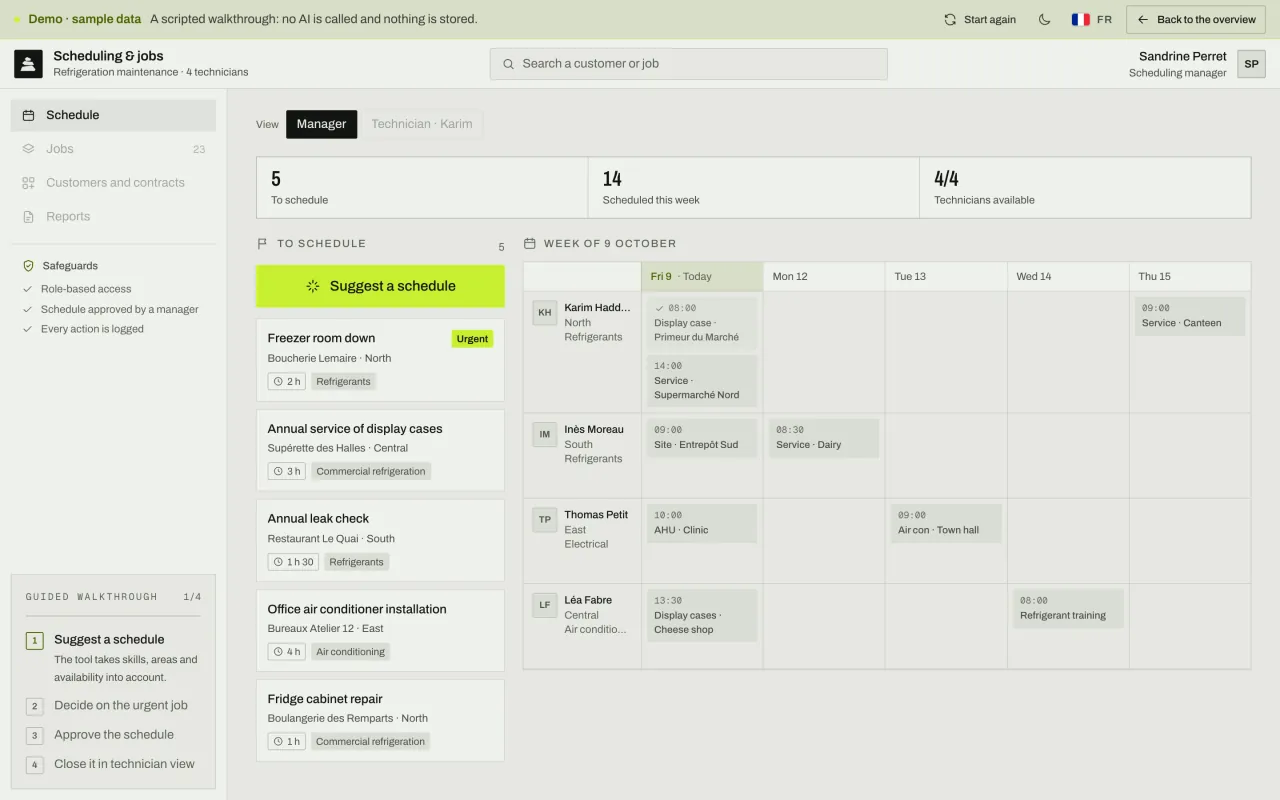Screen dimensions: 1280x800
Task: Click the flag icon beside To Schedule
Action: [x=263, y=243]
